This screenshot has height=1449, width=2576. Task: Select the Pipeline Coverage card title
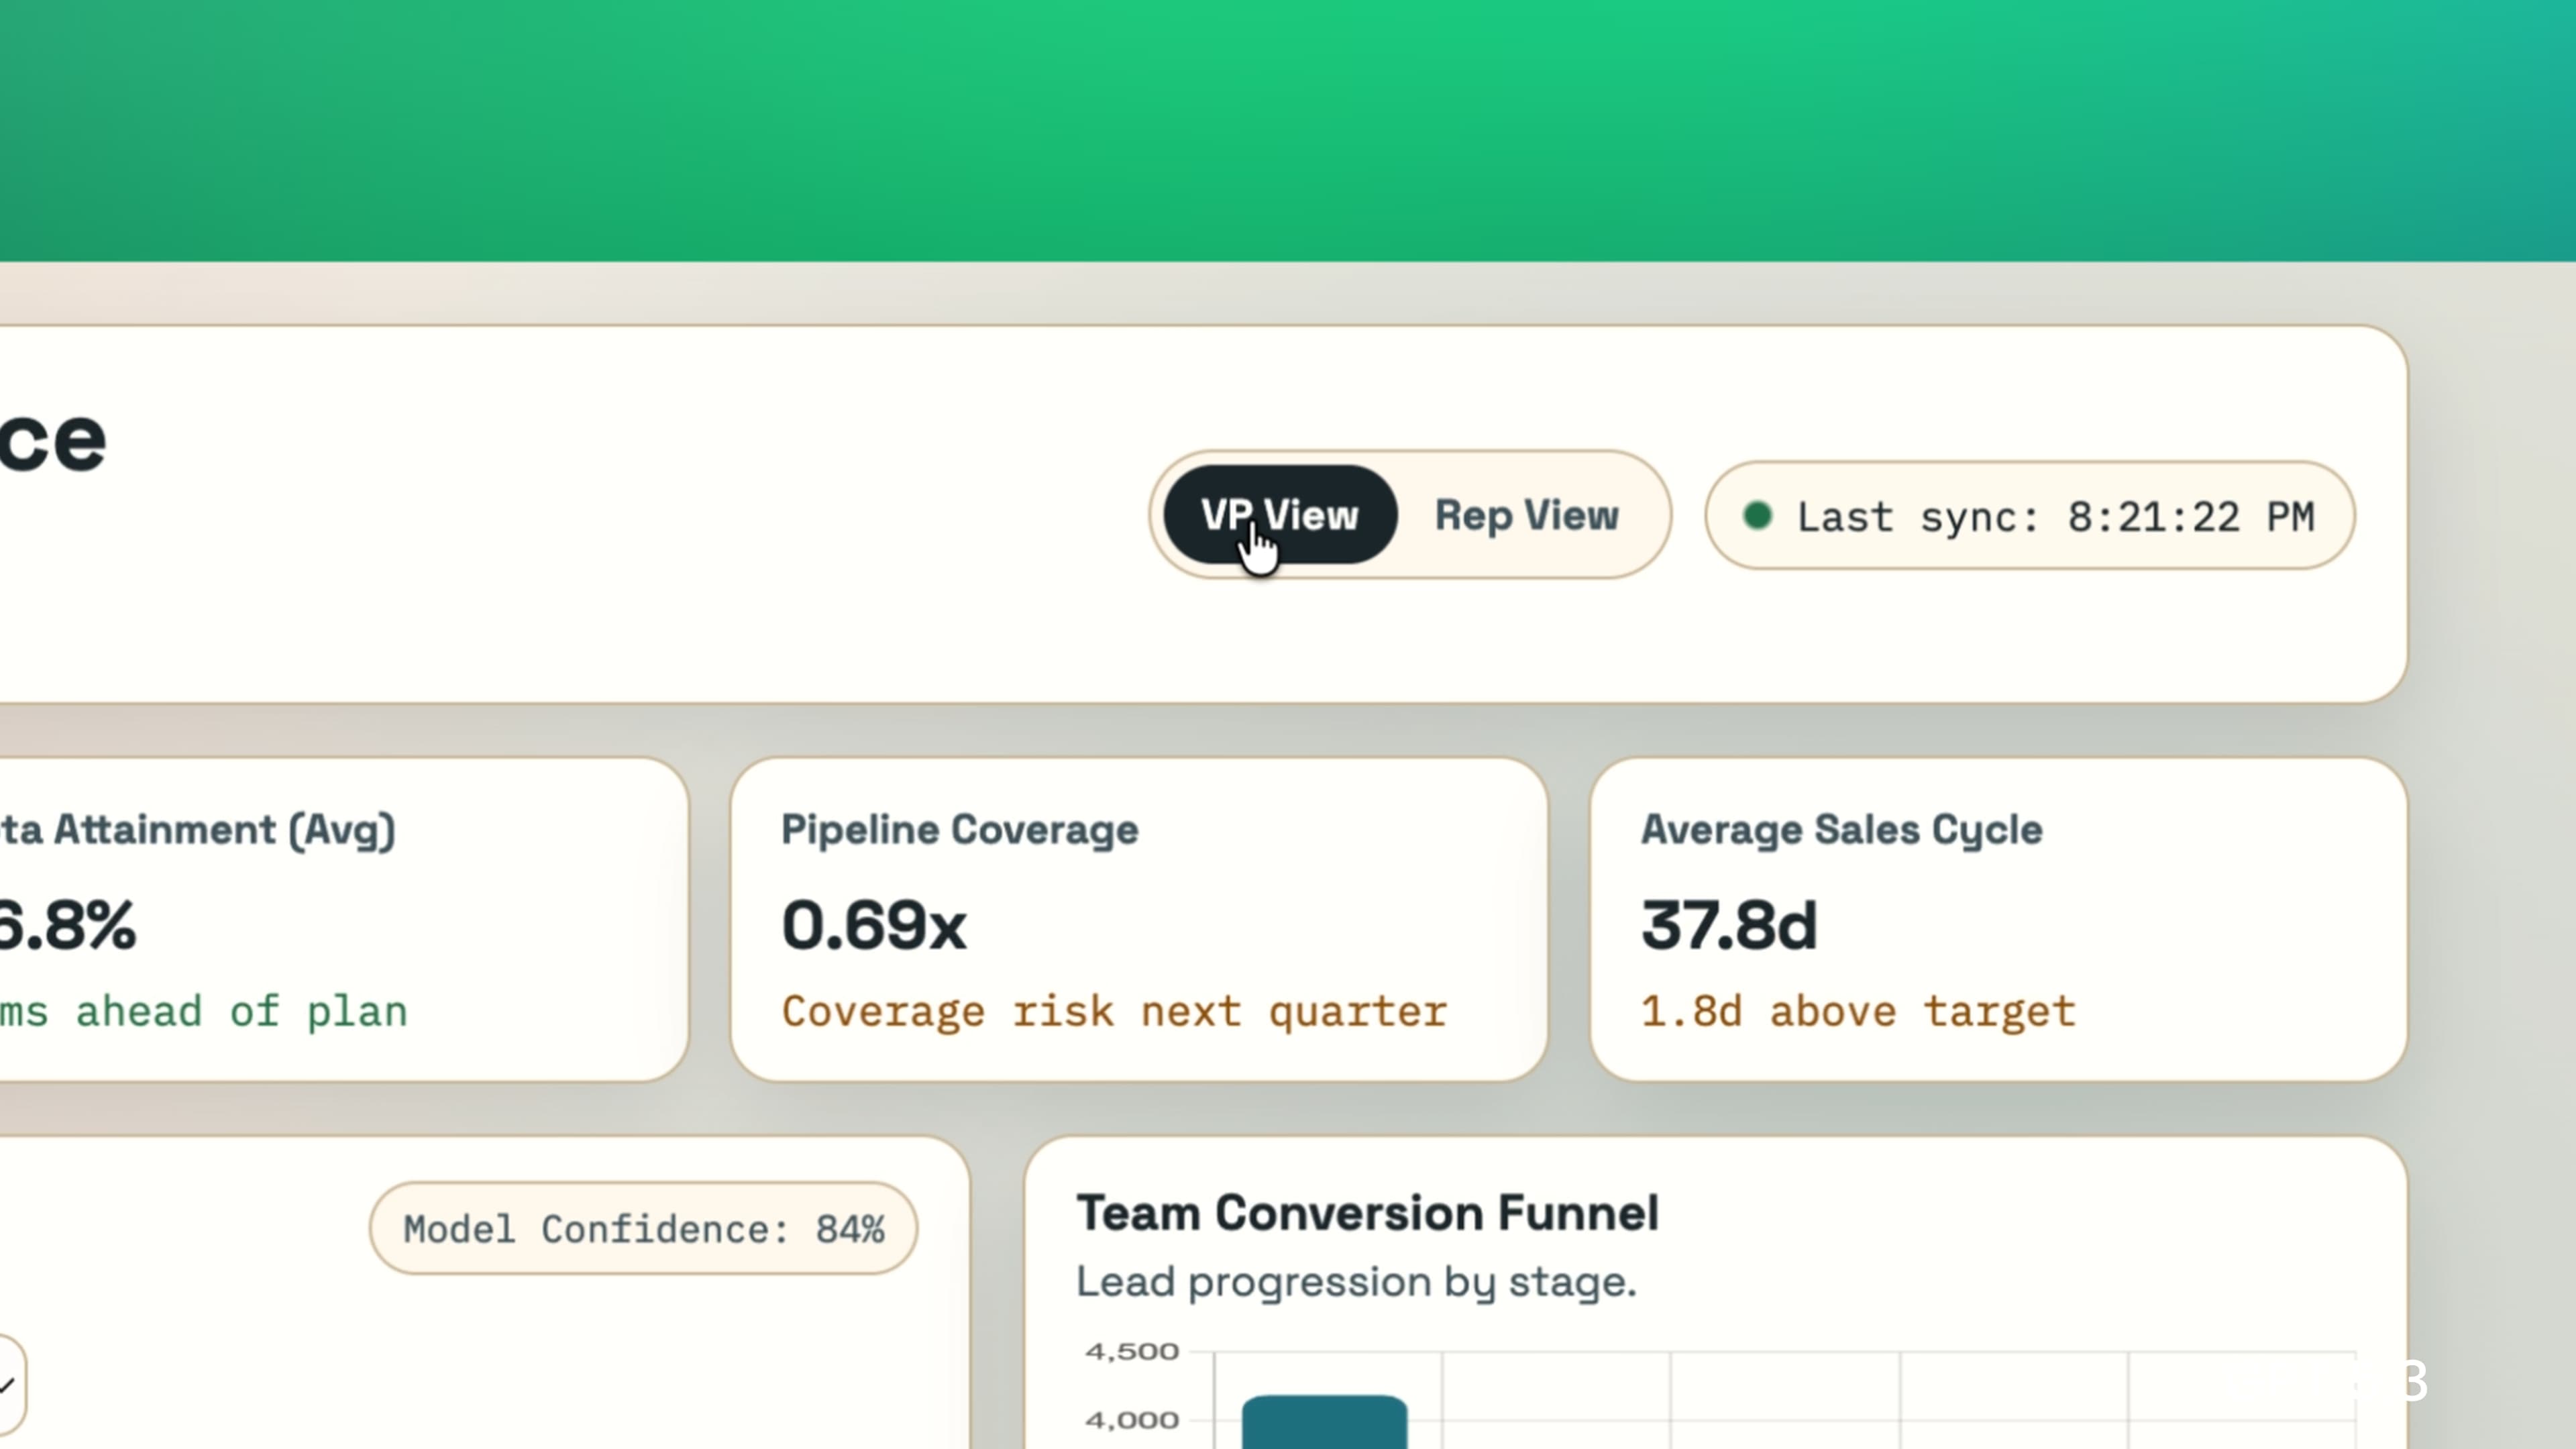[x=959, y=829]
